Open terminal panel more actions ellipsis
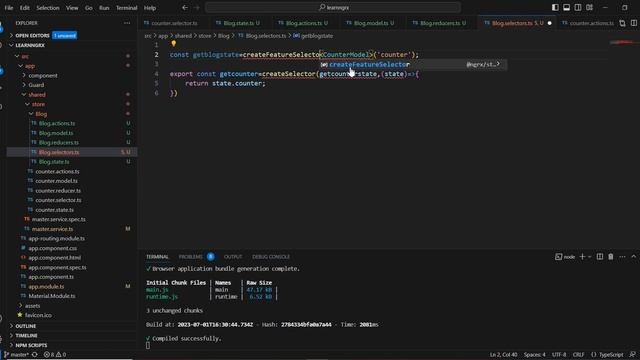Viewport: 640px width, 360px height. coord(622,256)
